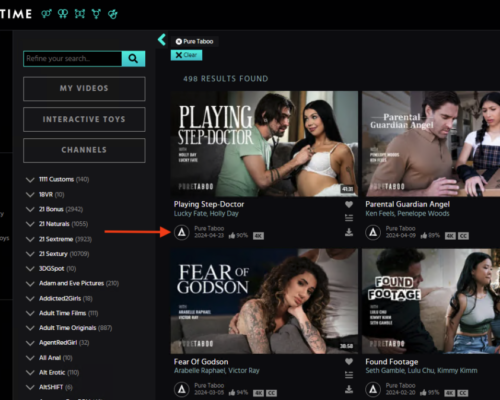
Task: Open the Playing Step-Doctor title link
Action: (209, 204)
